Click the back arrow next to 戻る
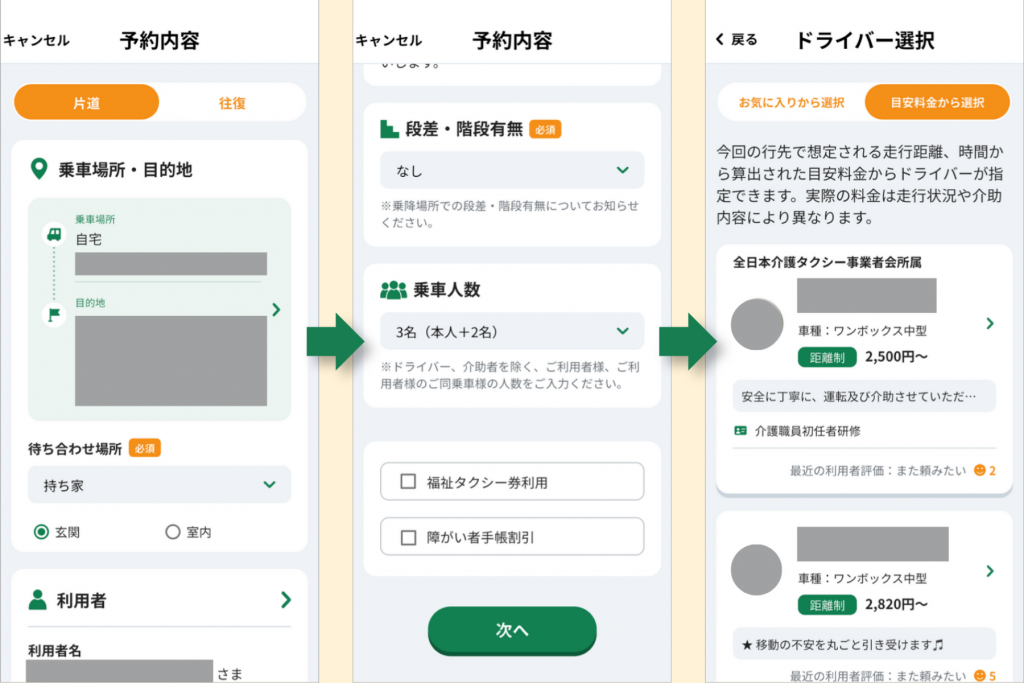The image size is (1024, 683). pos(720,39)
